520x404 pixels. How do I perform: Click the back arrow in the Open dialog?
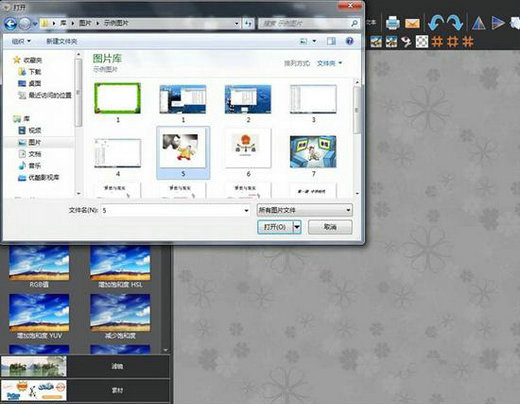[x=10, y=23]
